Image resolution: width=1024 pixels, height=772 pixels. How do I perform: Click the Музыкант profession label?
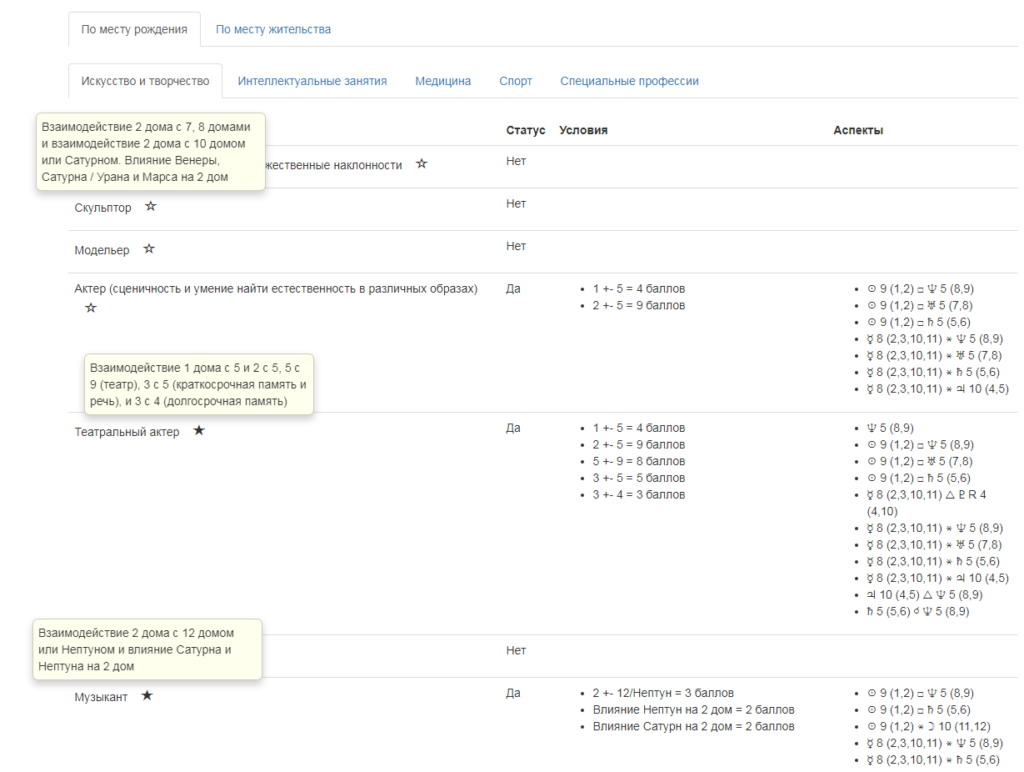coord(101,697)
